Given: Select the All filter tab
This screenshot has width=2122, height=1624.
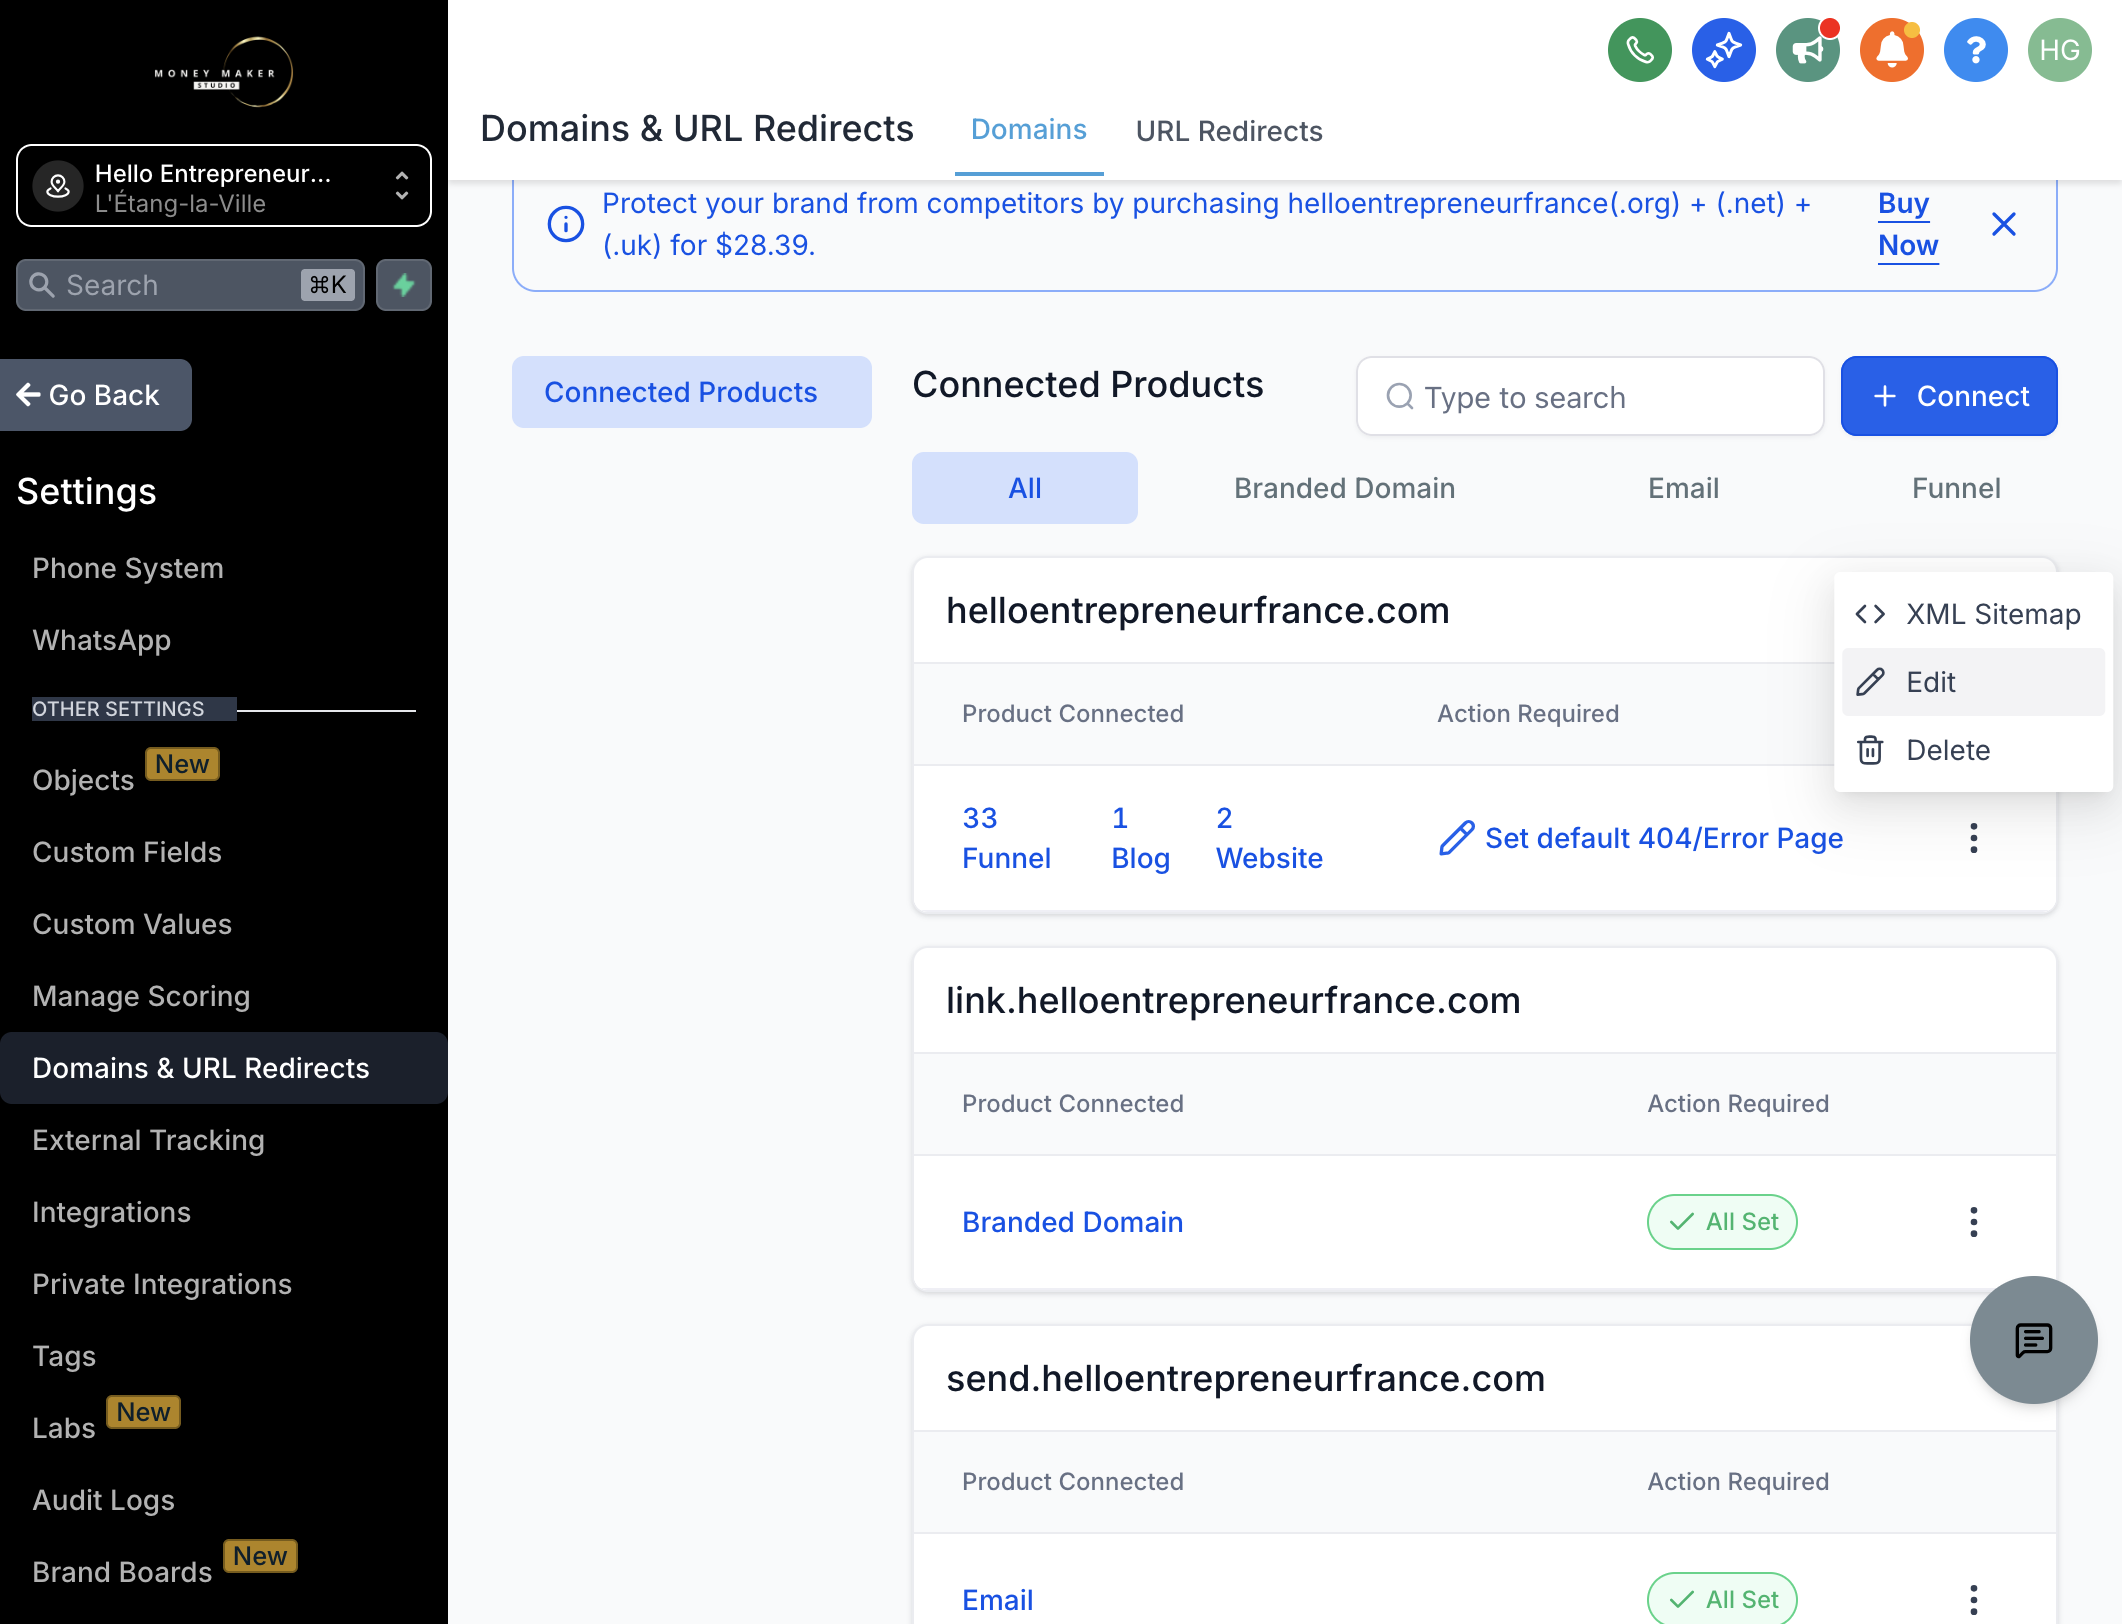Looking at the screenshot, I should pos(1025,488).
